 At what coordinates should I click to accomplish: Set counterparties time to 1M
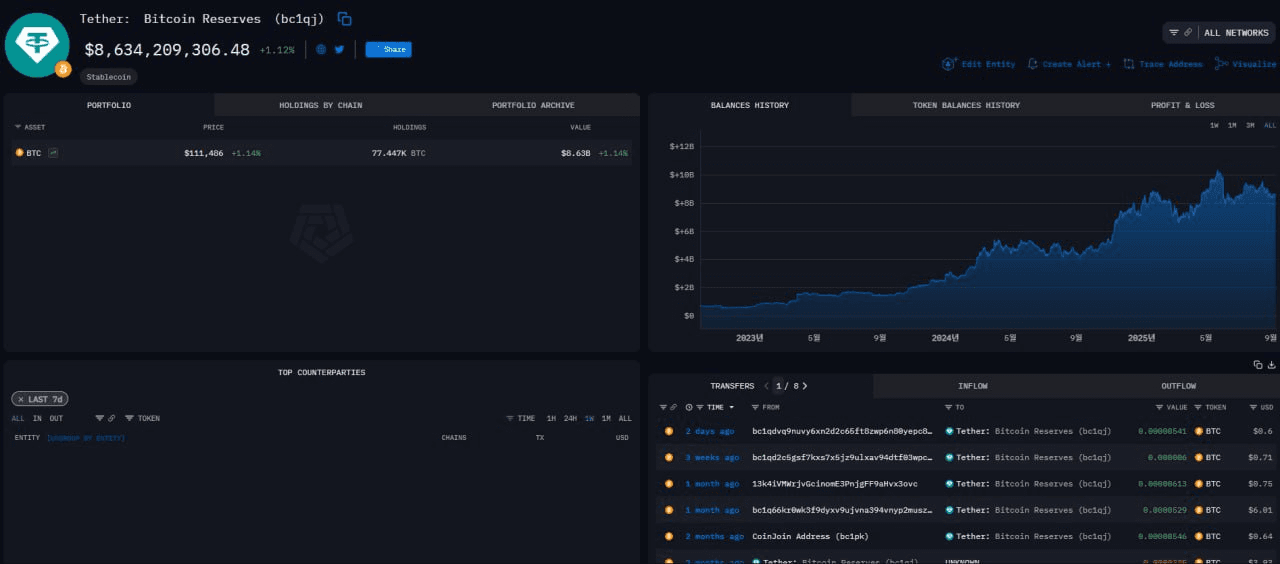click(606, 418)
